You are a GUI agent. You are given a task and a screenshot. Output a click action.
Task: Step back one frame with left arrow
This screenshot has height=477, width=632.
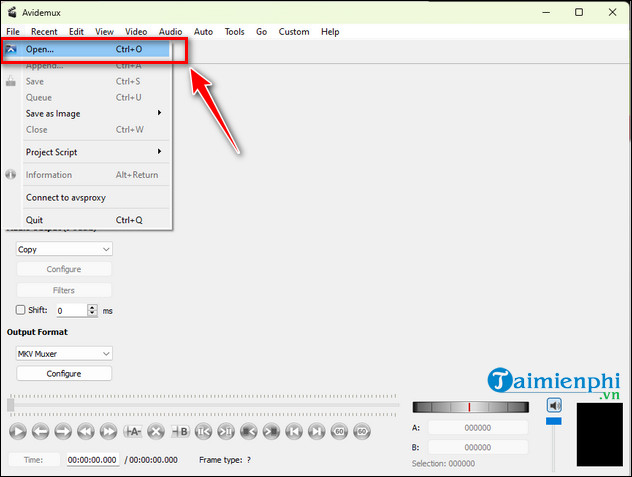[40, 431]
